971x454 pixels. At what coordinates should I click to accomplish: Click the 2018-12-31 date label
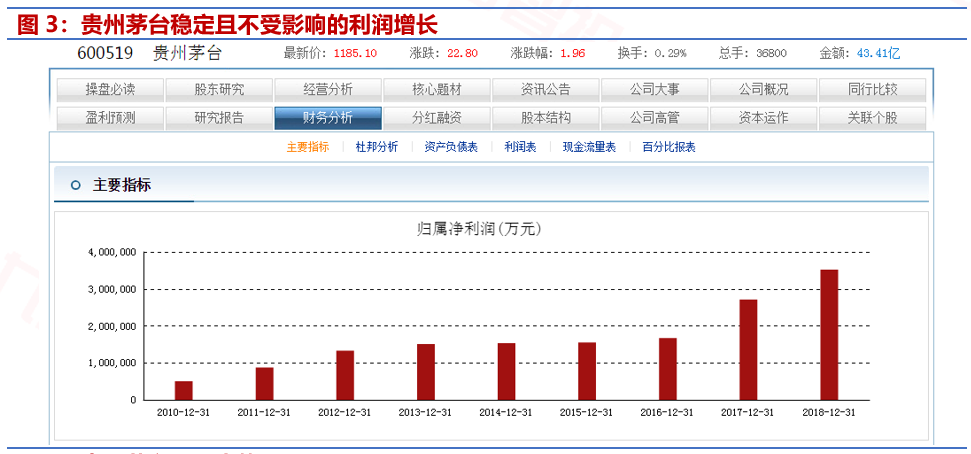829,413
